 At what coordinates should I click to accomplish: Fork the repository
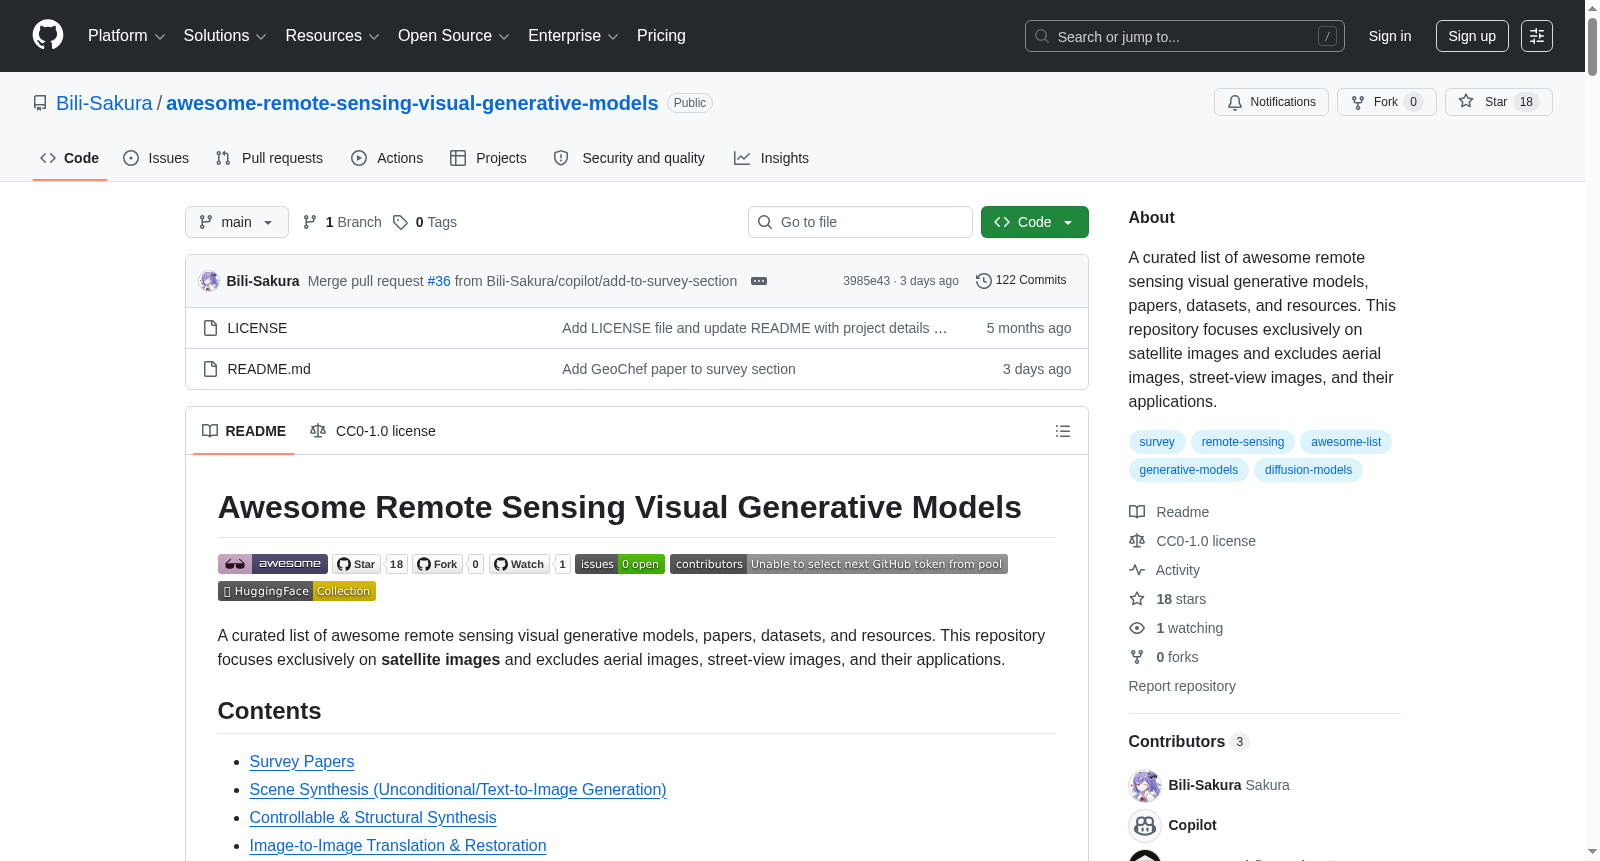(x=1386, y=102)
